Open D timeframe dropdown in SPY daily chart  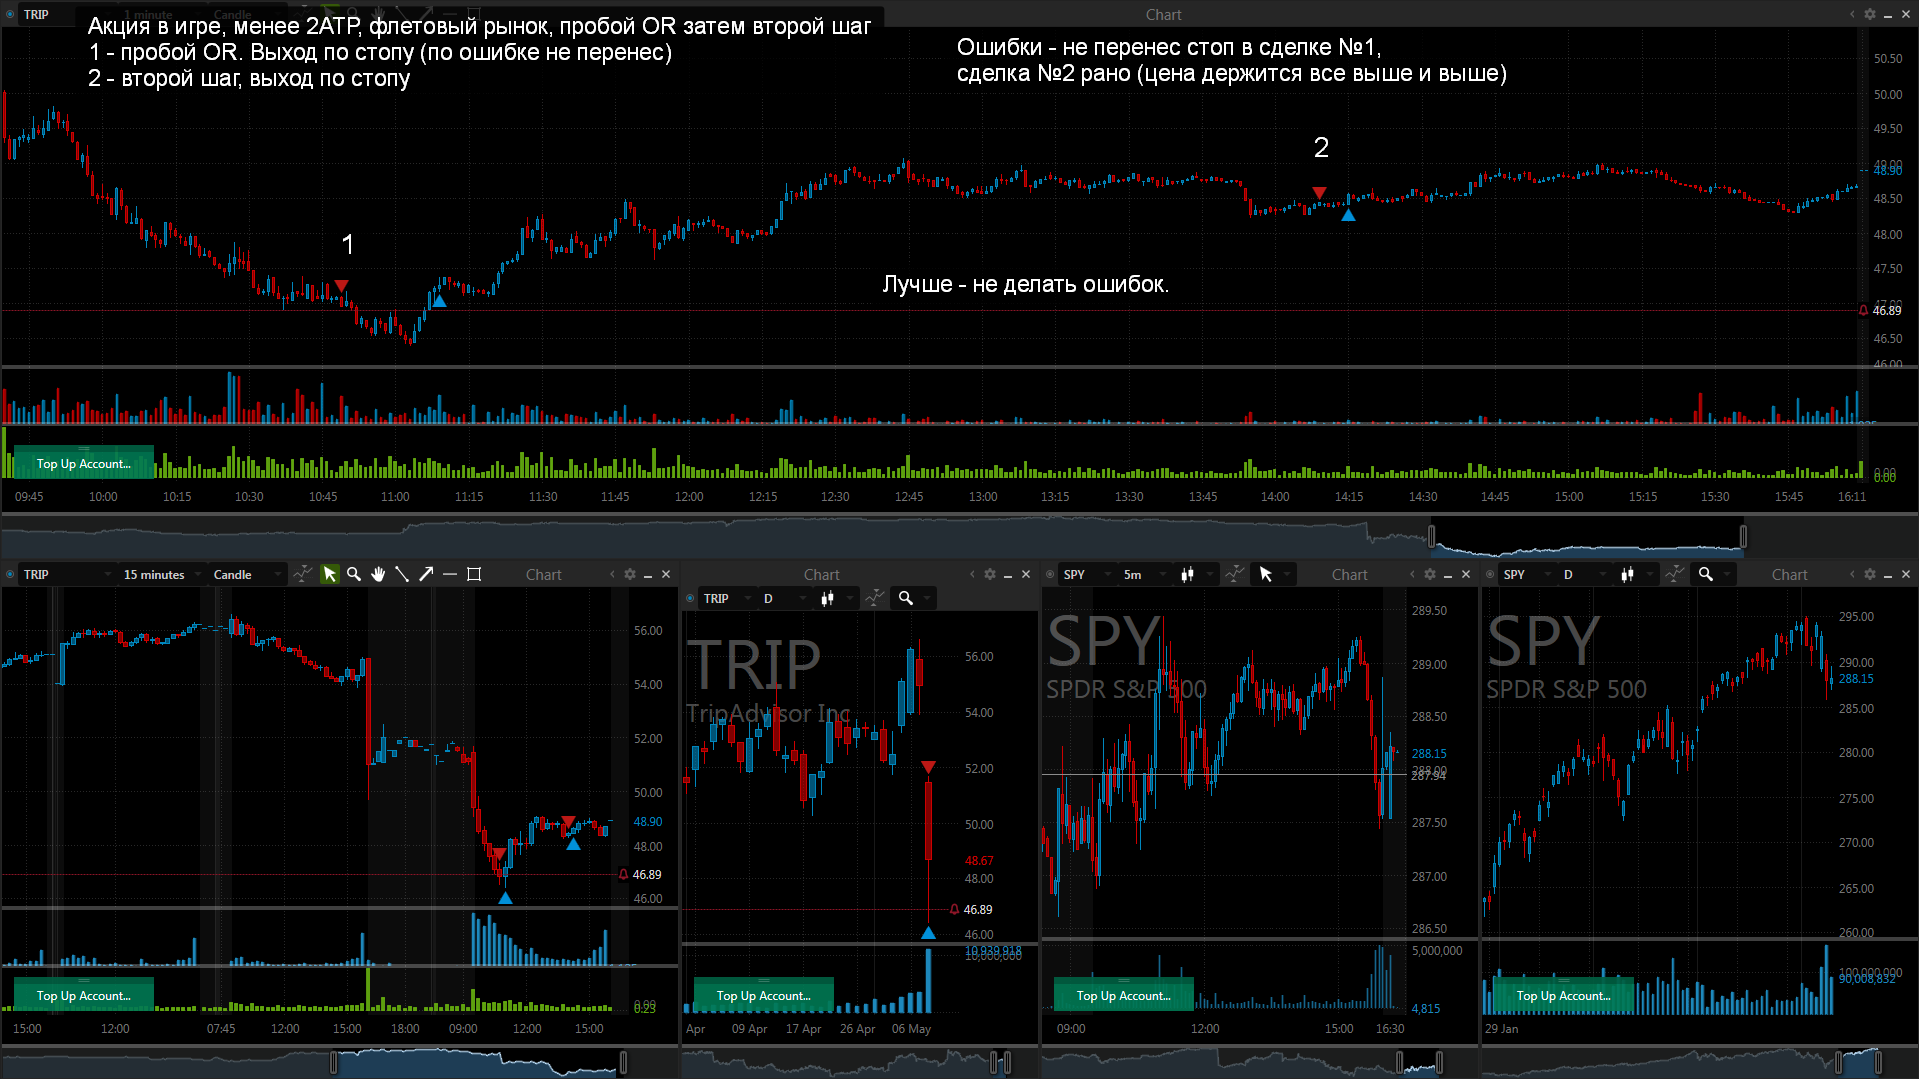tap(1585, 574)
